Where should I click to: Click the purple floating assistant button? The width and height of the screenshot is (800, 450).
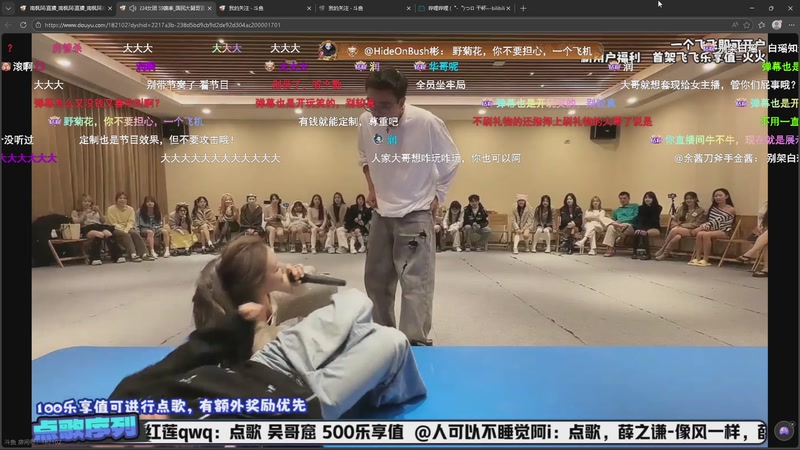pyautogui.click(x=784, y=432)
